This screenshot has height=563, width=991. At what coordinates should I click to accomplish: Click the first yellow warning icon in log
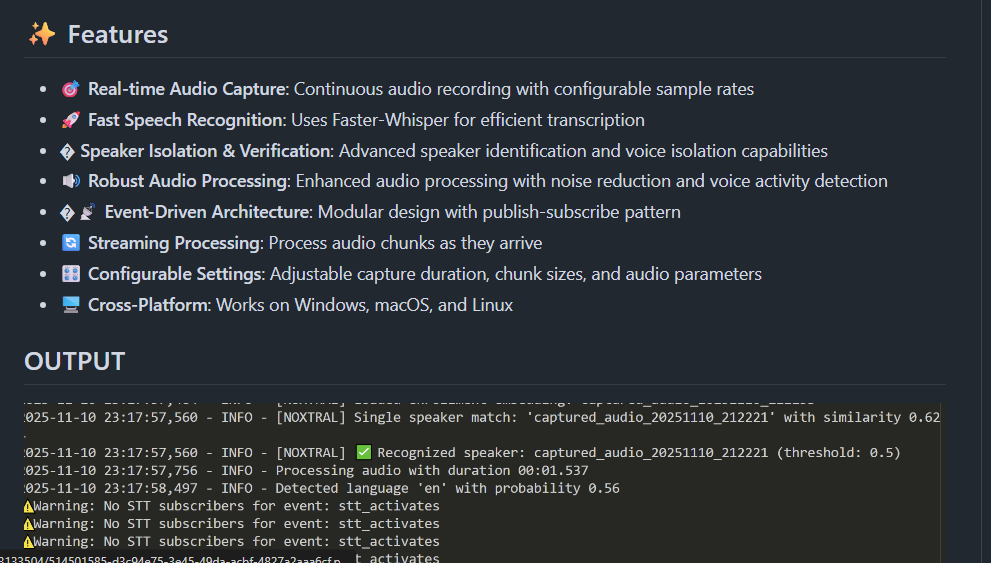28,506
